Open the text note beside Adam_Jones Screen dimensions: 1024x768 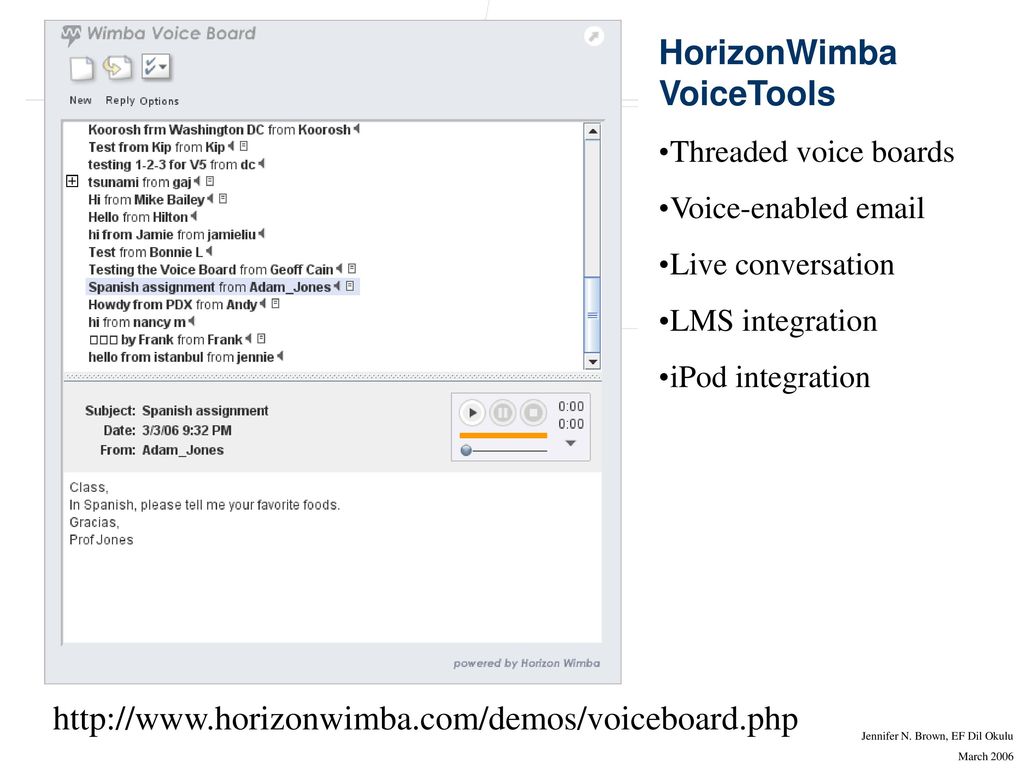(x=350, y=286)
